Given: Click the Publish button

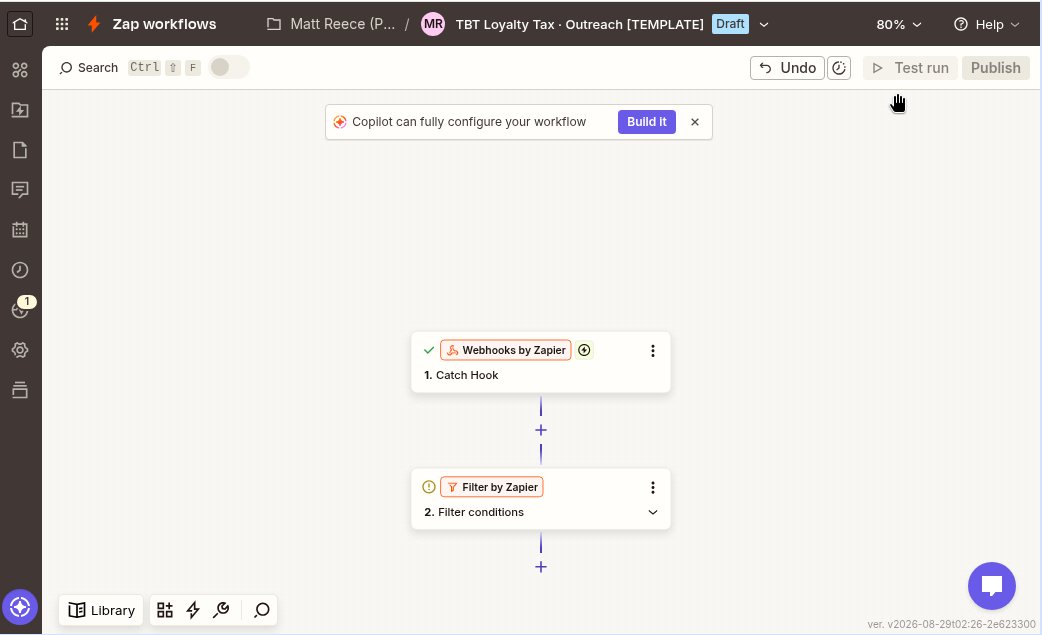Looking at the screenshot, I should point(995,68).
